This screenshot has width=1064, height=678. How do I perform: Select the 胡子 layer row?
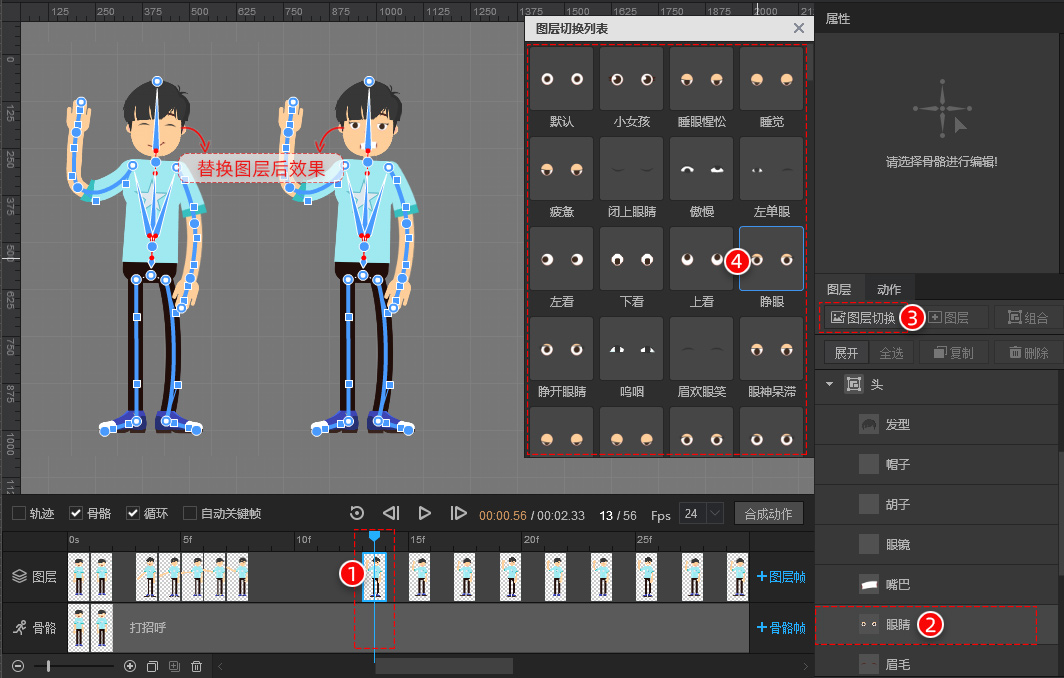[x=936, y=505]
